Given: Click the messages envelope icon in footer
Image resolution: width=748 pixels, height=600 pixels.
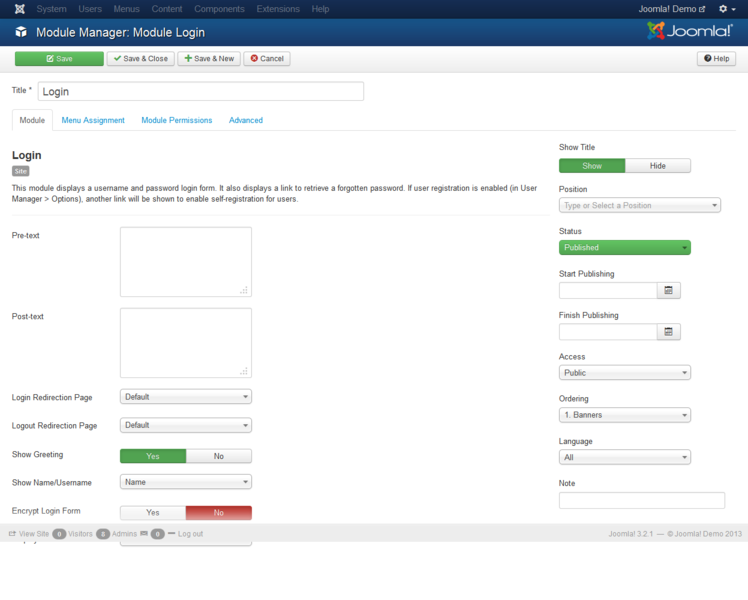Looking at the screenshot, I should (x=144, y=534).
